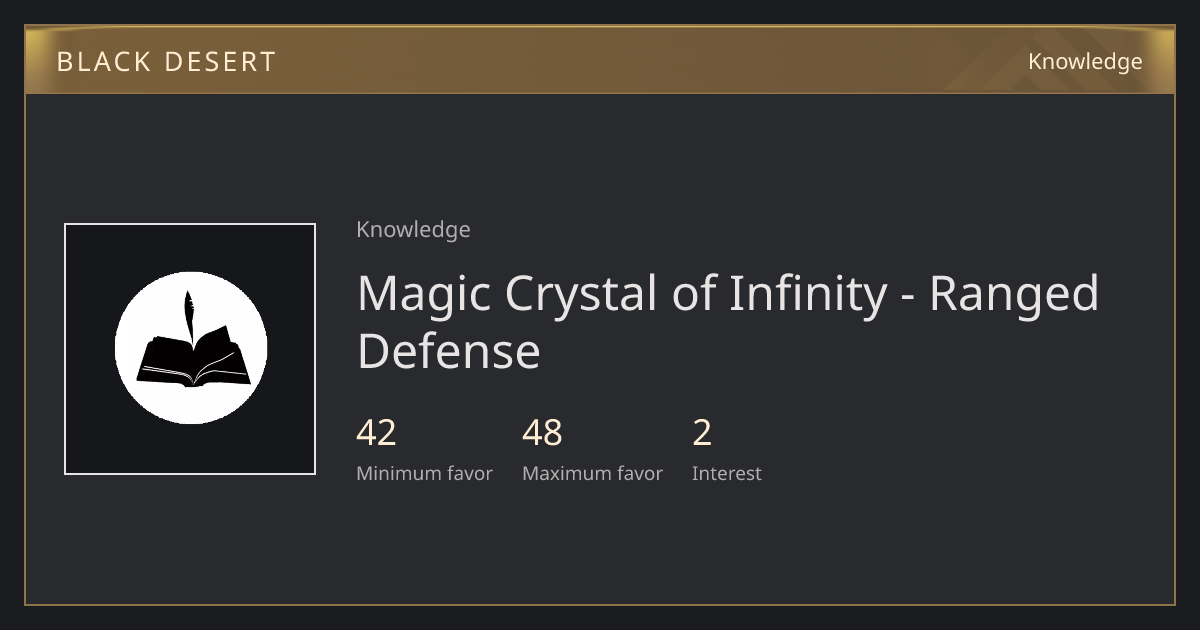Click the Knowledge label in the gold header
This screenshot has height=630, width=1200.
coord(1085,62)
